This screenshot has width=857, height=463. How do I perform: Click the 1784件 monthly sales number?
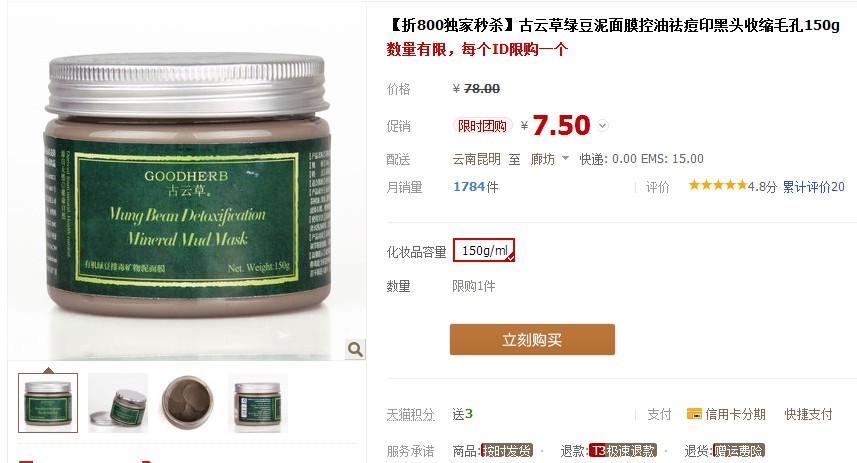pyautogui.click(x=476, y=187)
